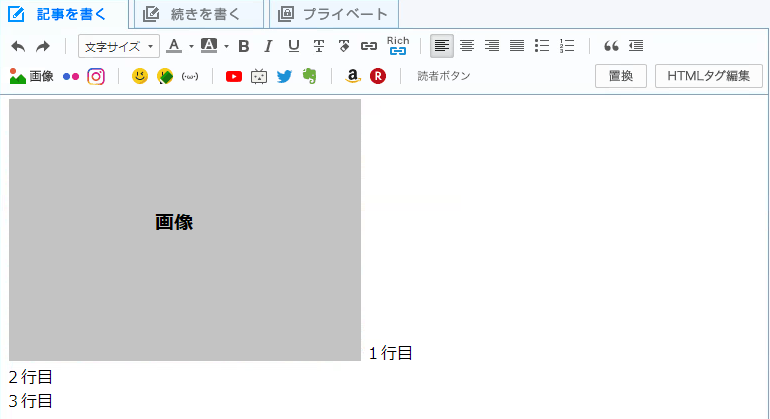Place cursor in 1行目 text

coord(390,353)
